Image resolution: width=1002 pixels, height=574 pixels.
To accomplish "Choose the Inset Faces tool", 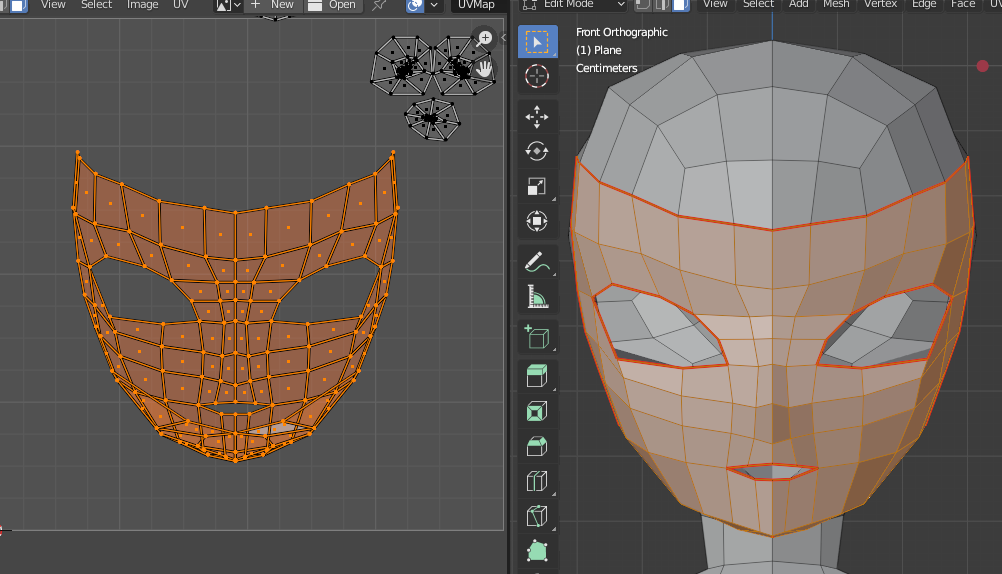I will click(x=537, y=411).
